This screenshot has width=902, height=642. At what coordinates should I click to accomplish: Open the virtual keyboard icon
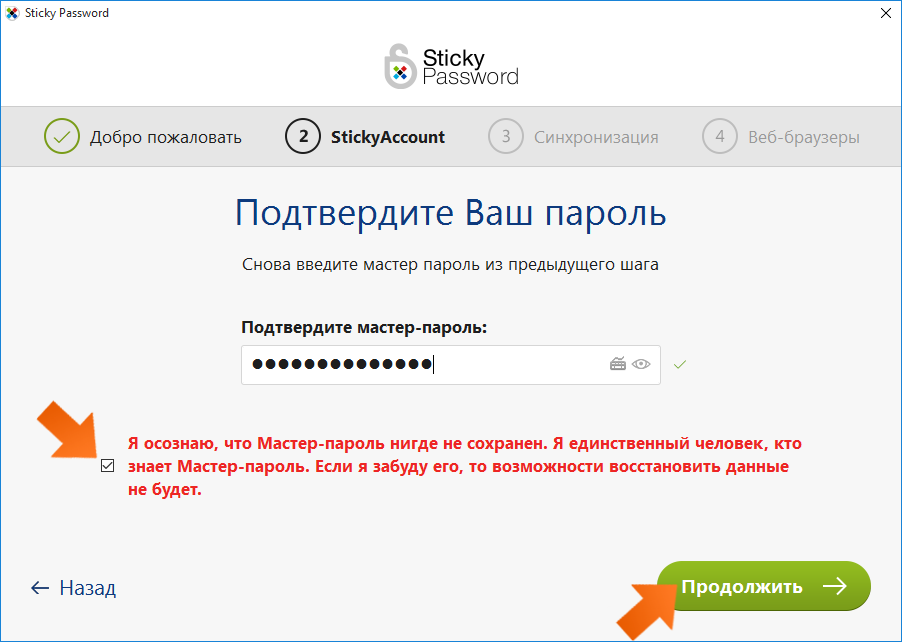click(618, 364)
